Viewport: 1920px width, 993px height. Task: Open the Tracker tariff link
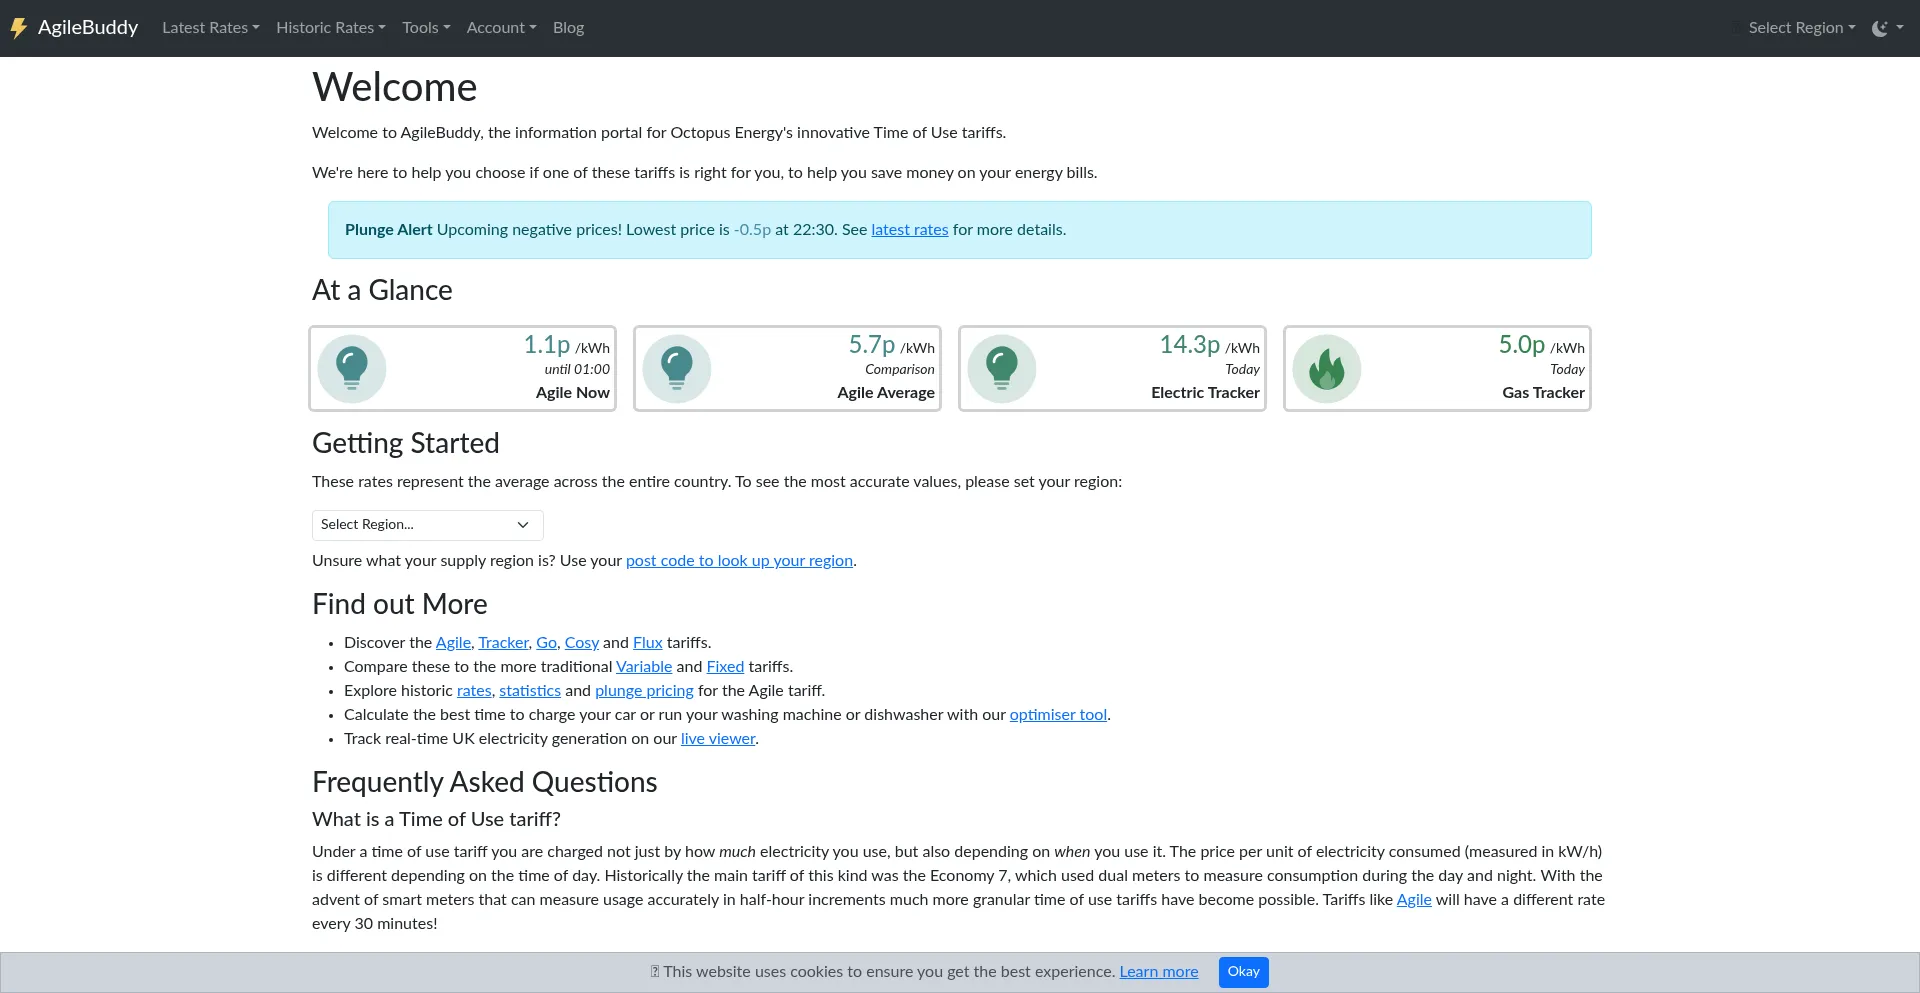click(503, 643)
